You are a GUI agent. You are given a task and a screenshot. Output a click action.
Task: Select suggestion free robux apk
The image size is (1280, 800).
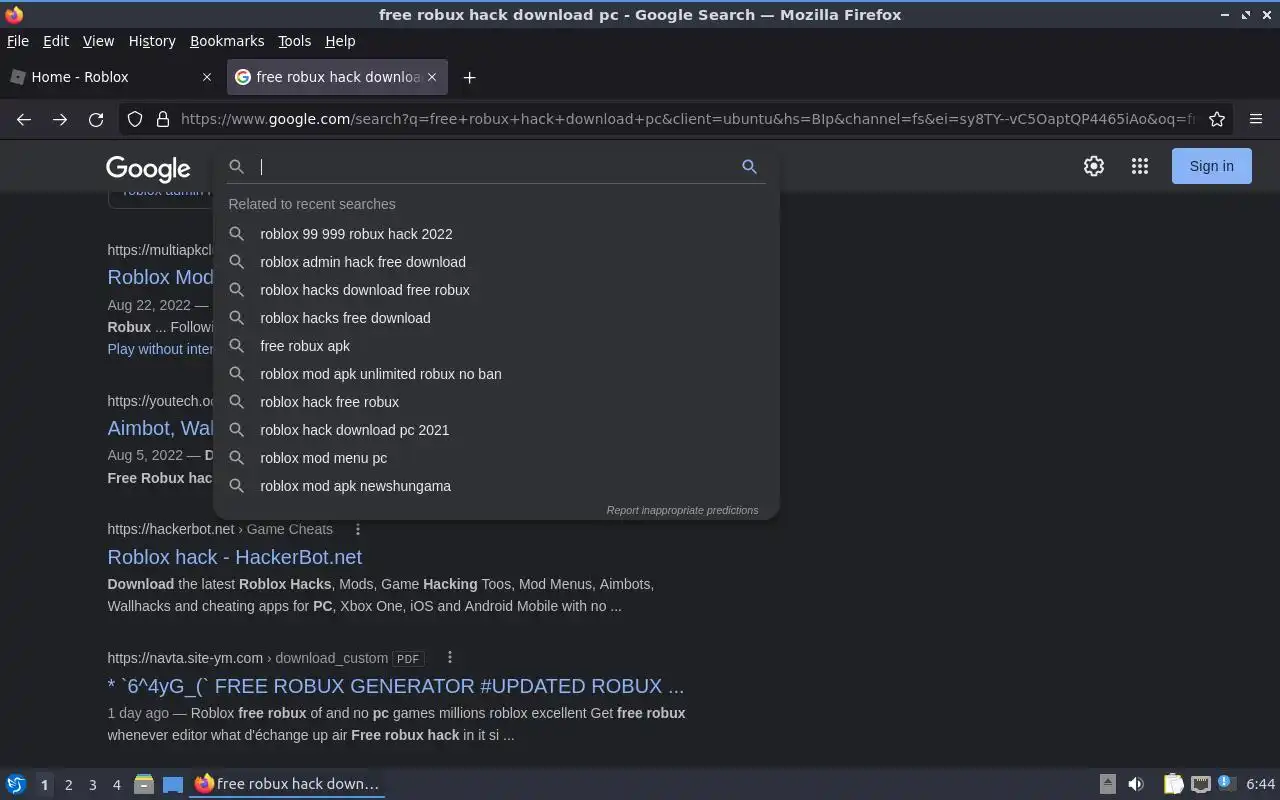[x=496, y=346]
